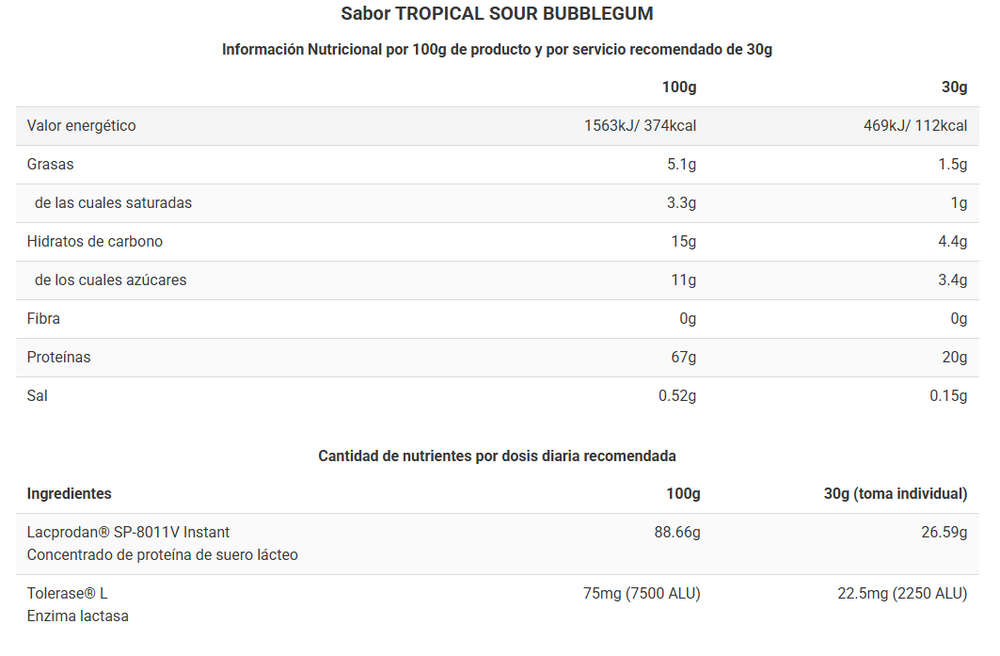Screen dimensions: 1000x656
Task: Select the Sal row label
Action: 37,396
